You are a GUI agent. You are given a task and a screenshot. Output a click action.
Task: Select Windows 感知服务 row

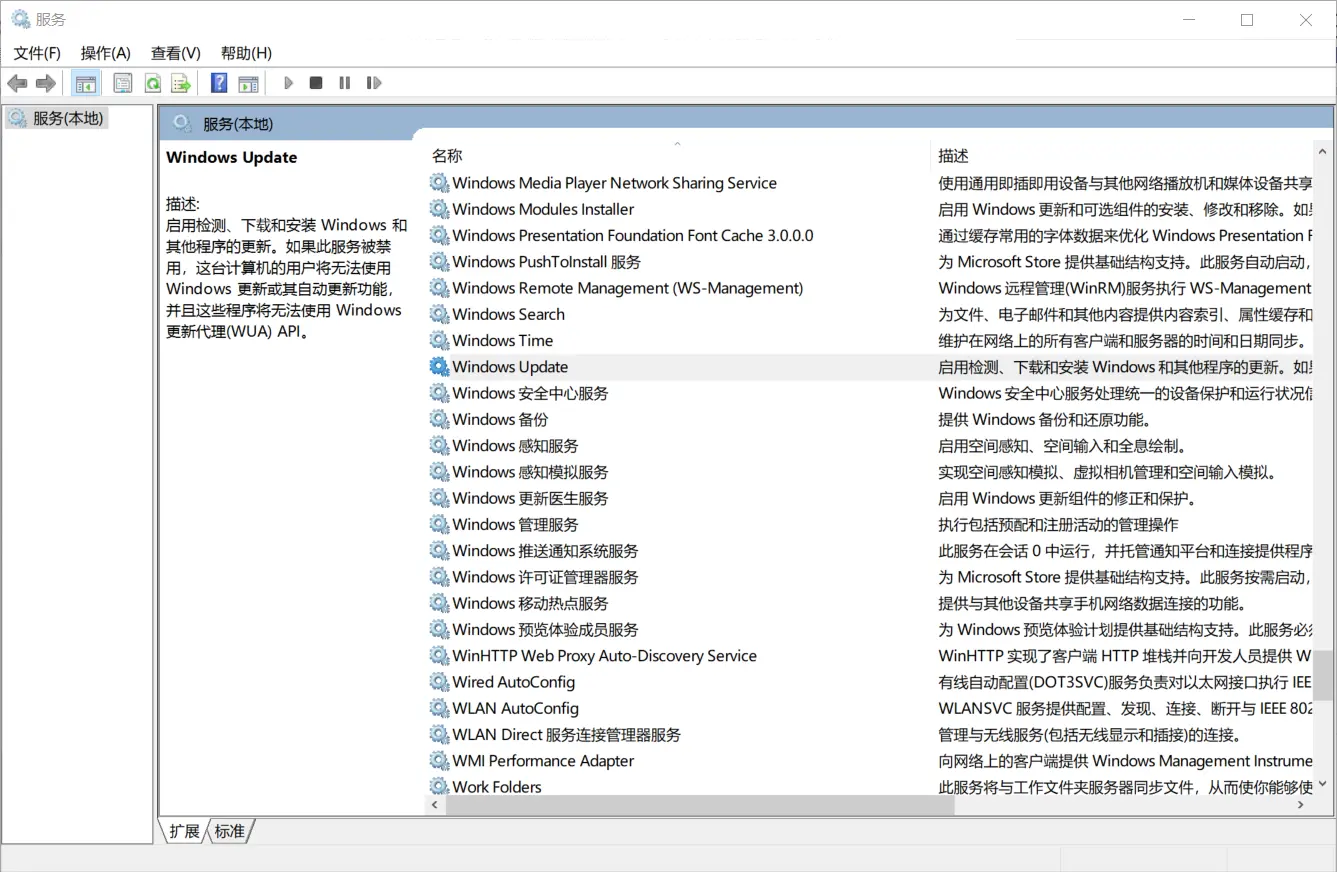click(x=869, y=446)
